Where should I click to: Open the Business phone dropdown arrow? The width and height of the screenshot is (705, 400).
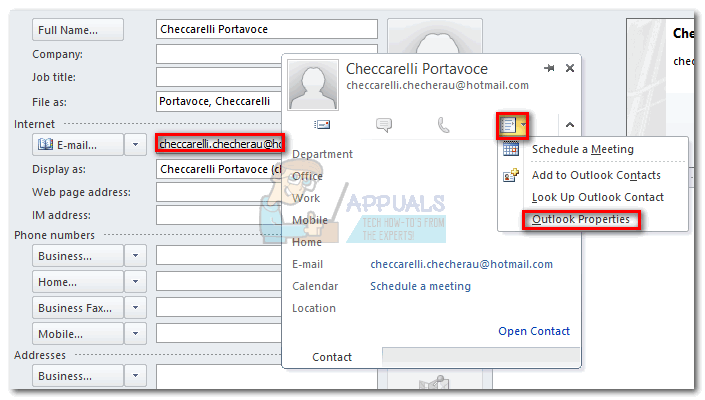point(135,256)
